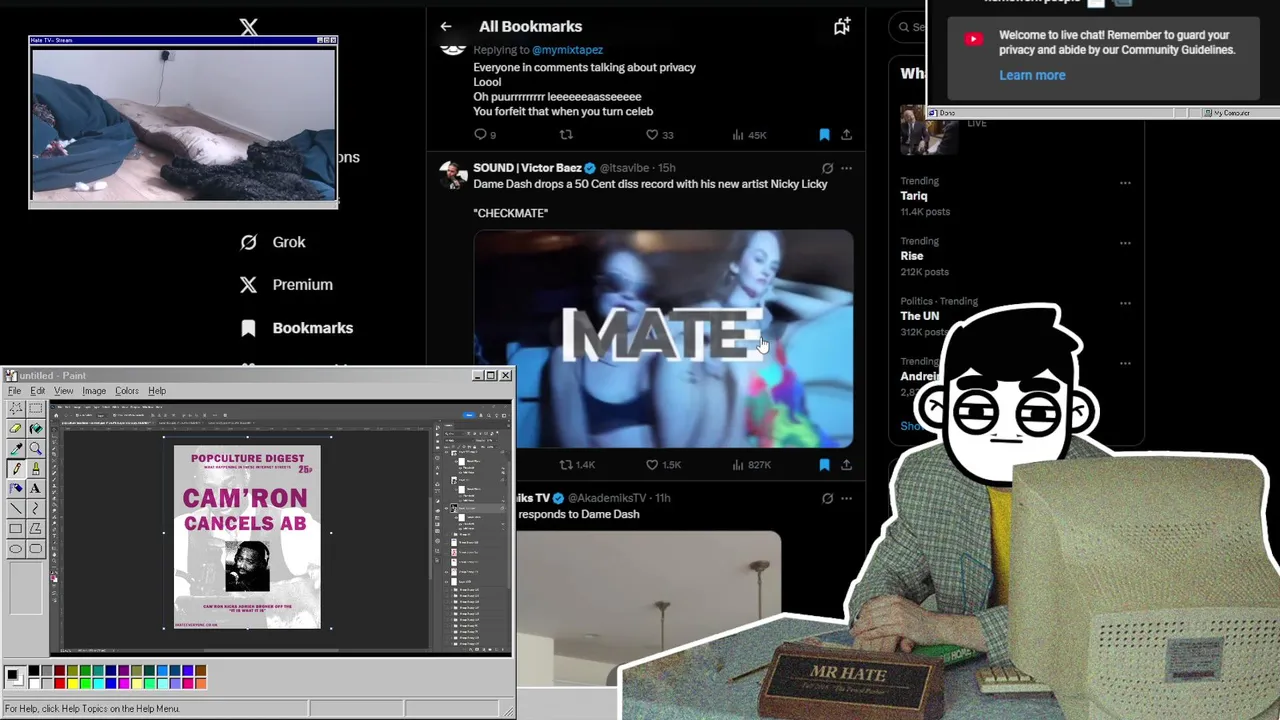Screen dimensions: 1280x720
Task: Open the File menu in Paint
Action: click(14, 391)
